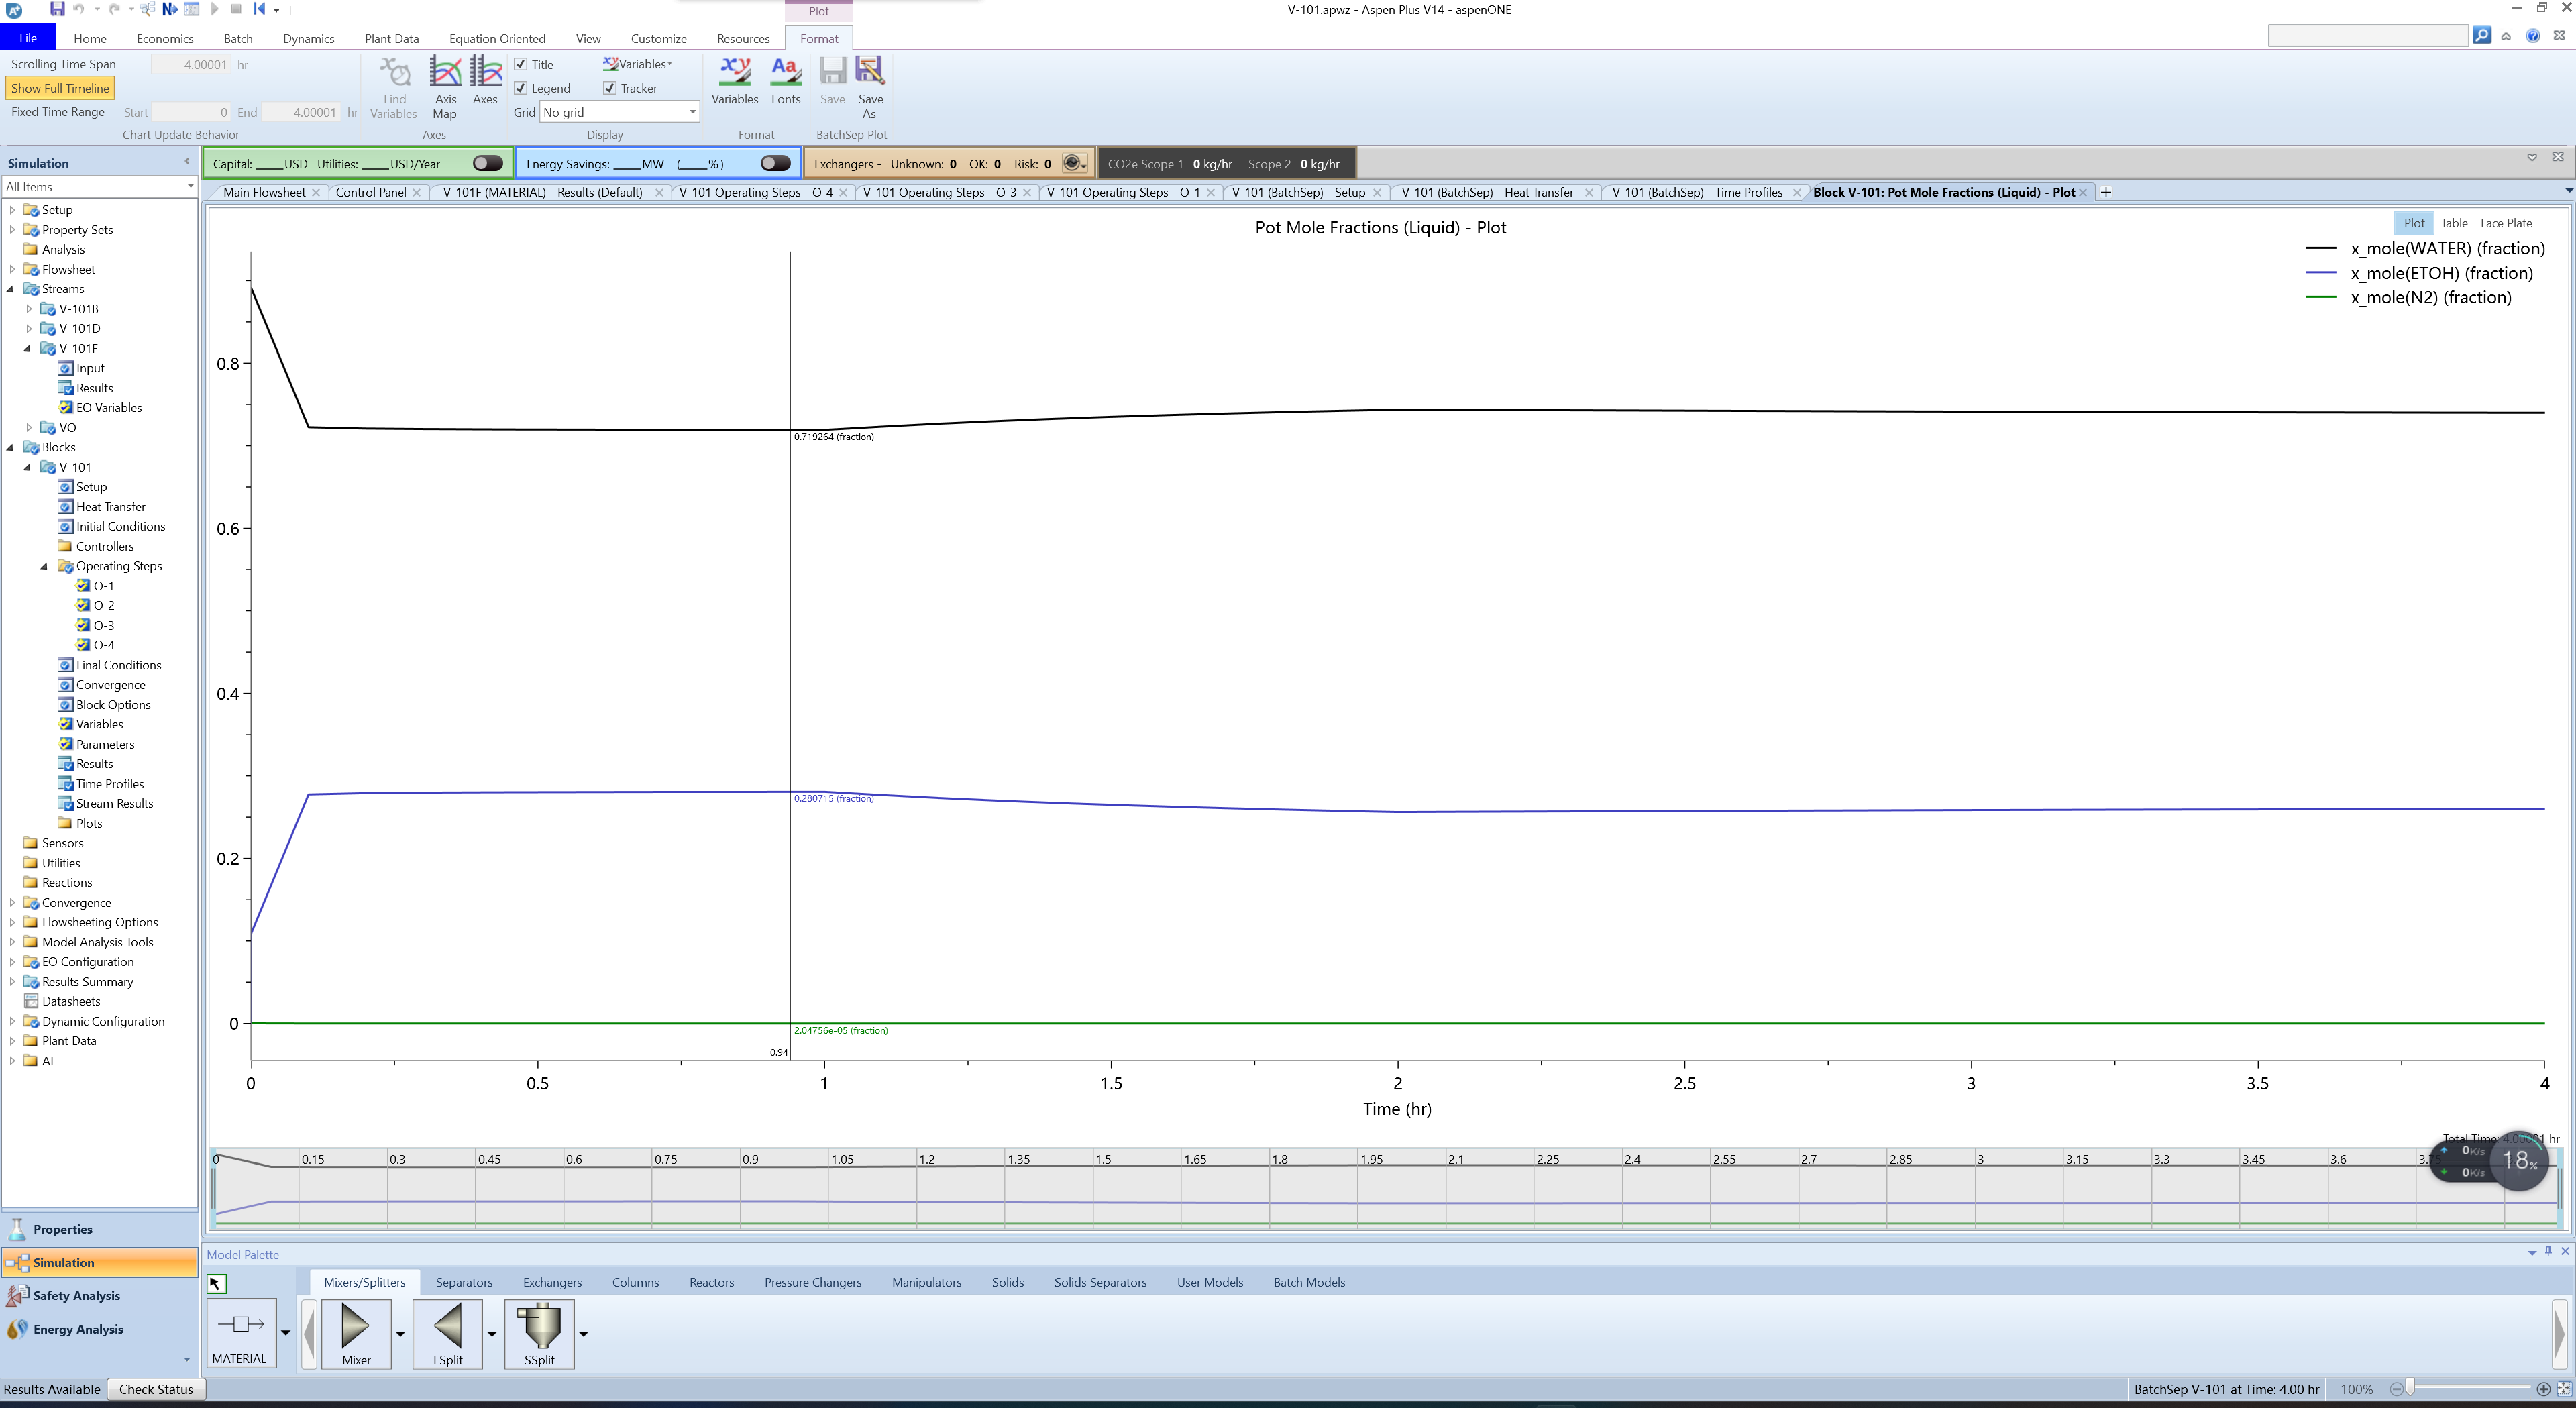The width and height of the screenshot is (2576, 1408).
Task: Switch to the Main Flowsheet tab
Action: [264, 192]
